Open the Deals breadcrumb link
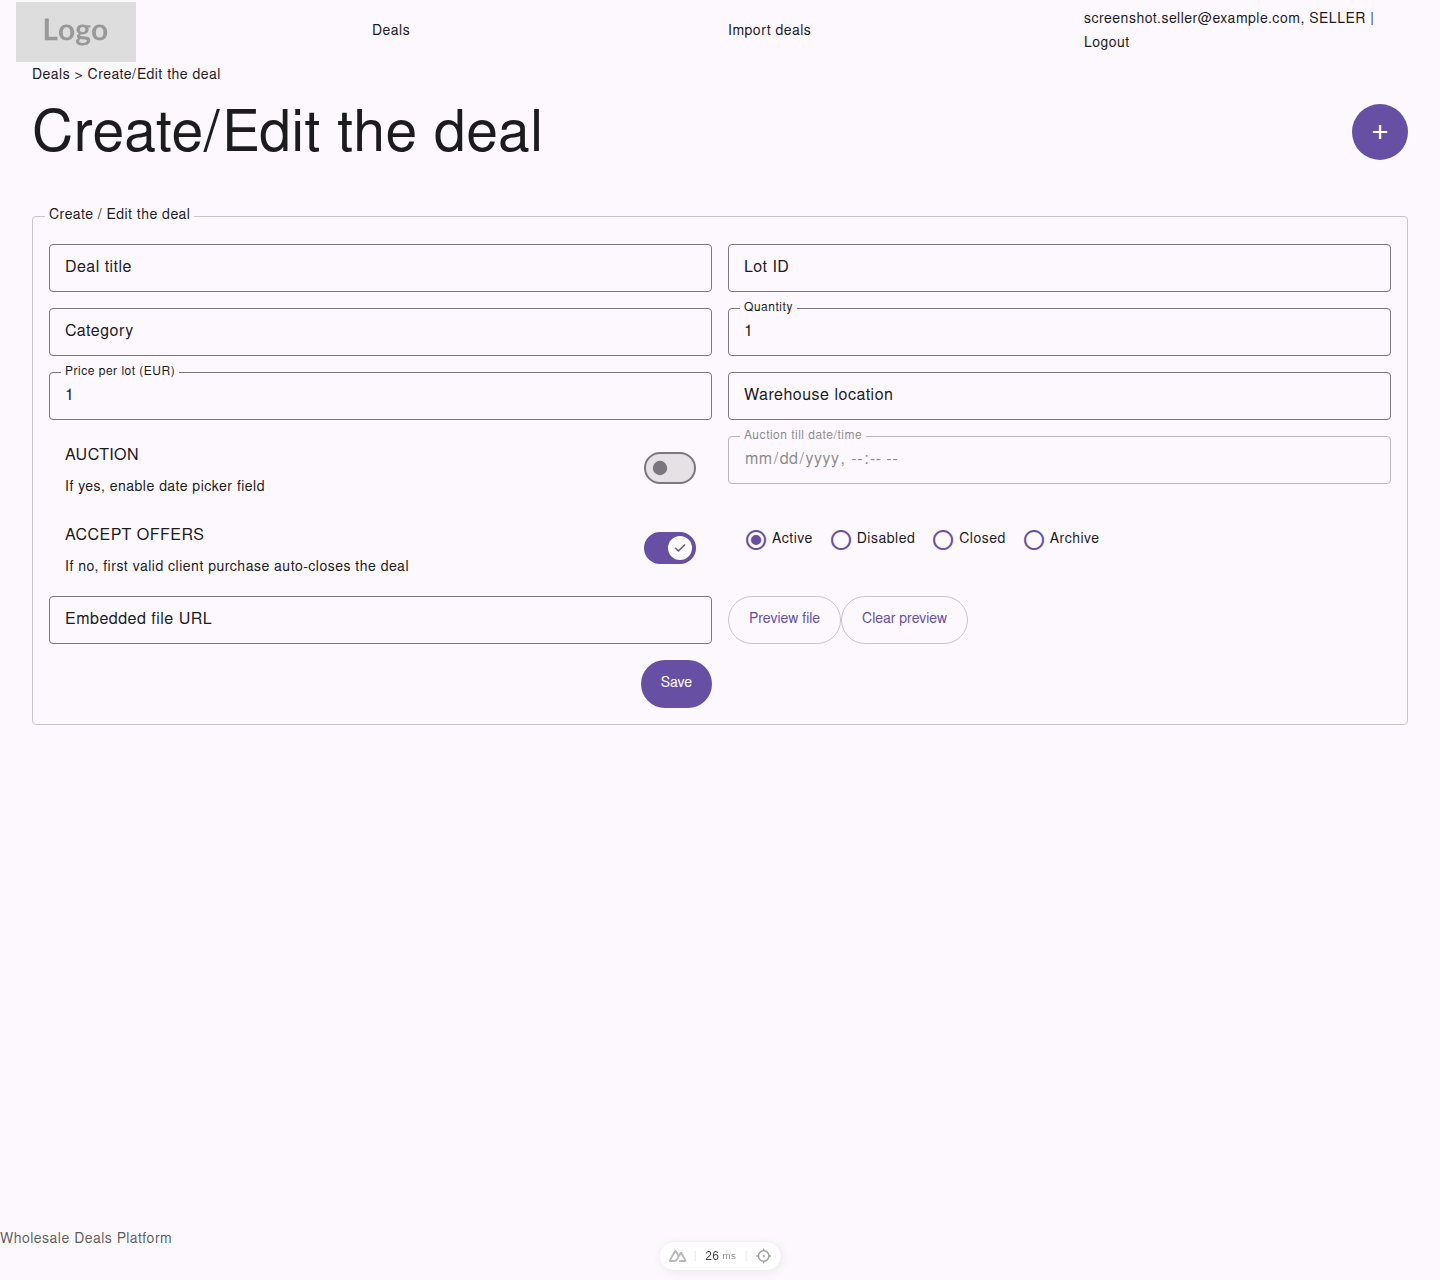Viewport: 1440px width, 1280px height. coord(50,73)
